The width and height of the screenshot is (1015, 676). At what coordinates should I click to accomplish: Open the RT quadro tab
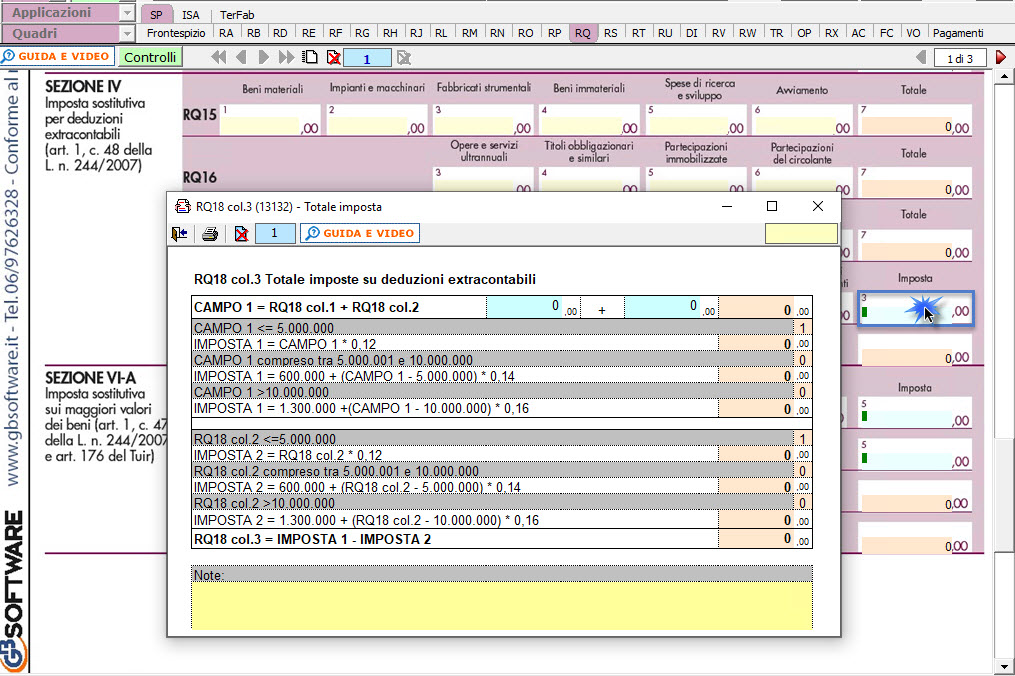pos(638,33)
